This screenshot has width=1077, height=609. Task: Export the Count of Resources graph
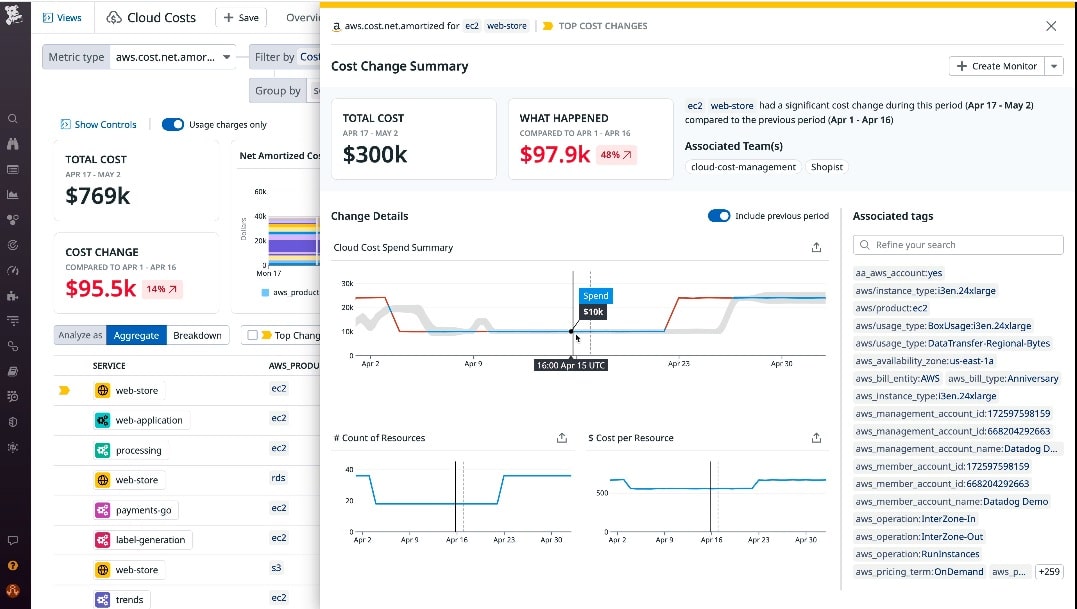tap(562, 437)
